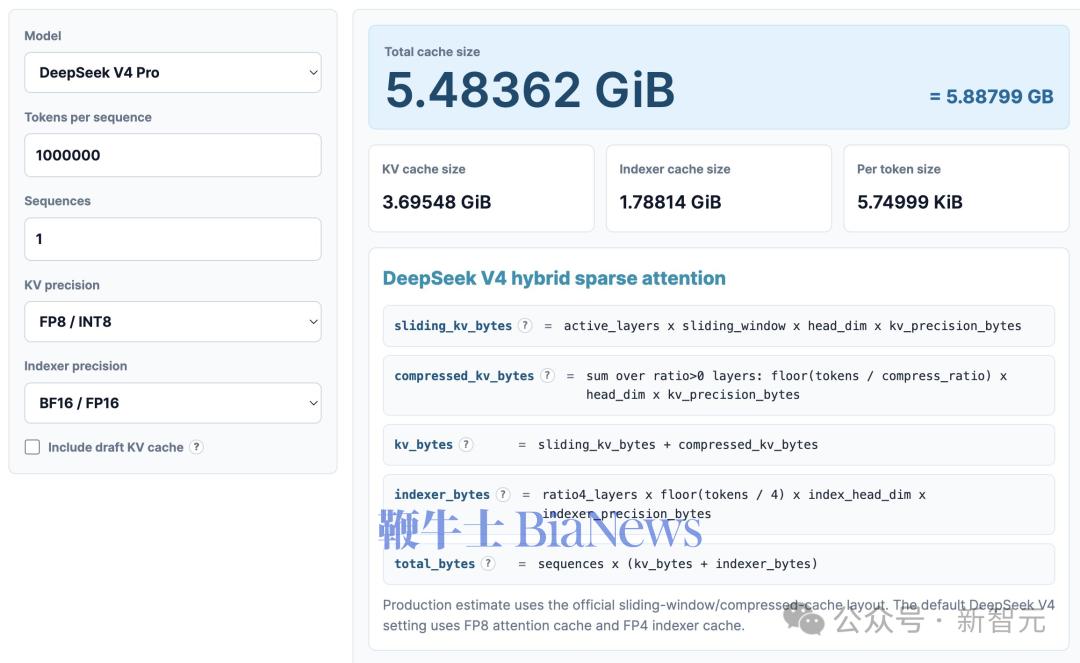Click the compressed_kv_bytes formula label
Viewport: 1080px width, 663px height.
pyautogui.click(x=464, y=376)
